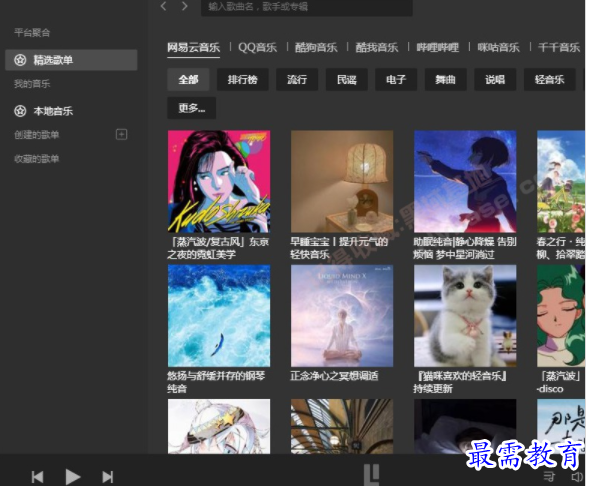This screenshot has width=590, height=486.
Task: Switch to the 哔哩哔哩 tab
Action: pos(438,47)
